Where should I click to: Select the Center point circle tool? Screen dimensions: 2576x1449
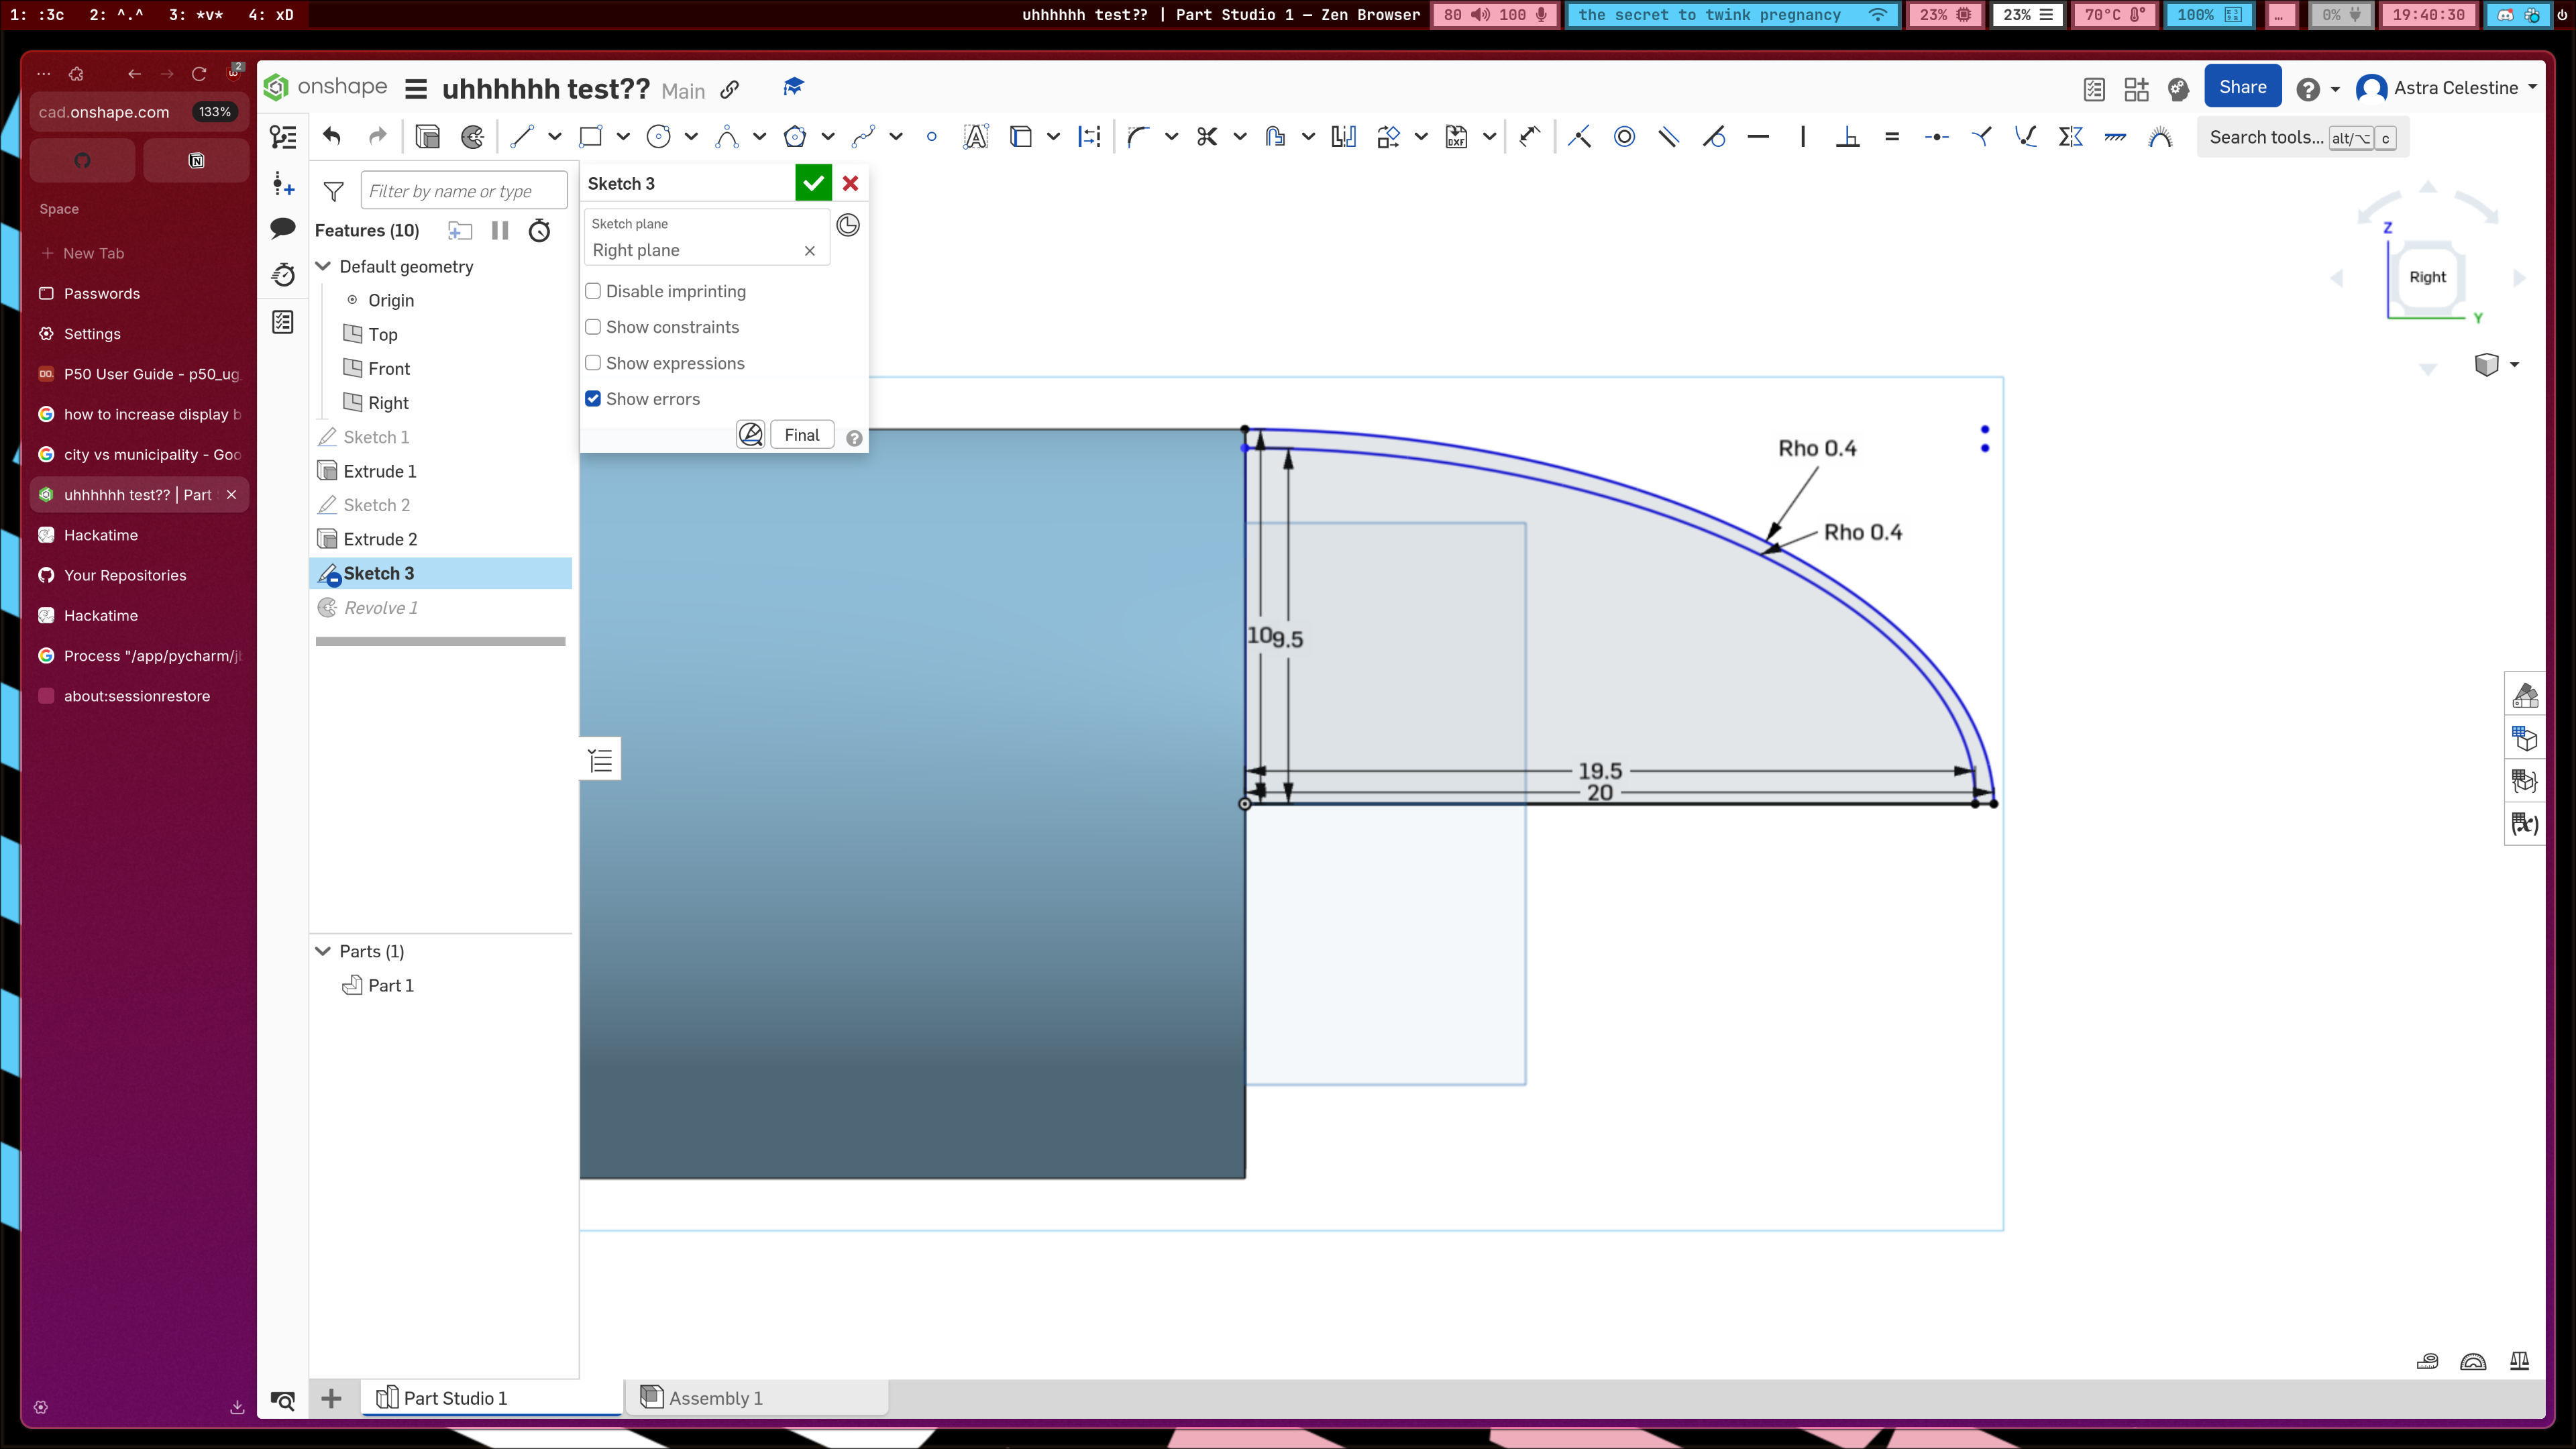[658, 137]
